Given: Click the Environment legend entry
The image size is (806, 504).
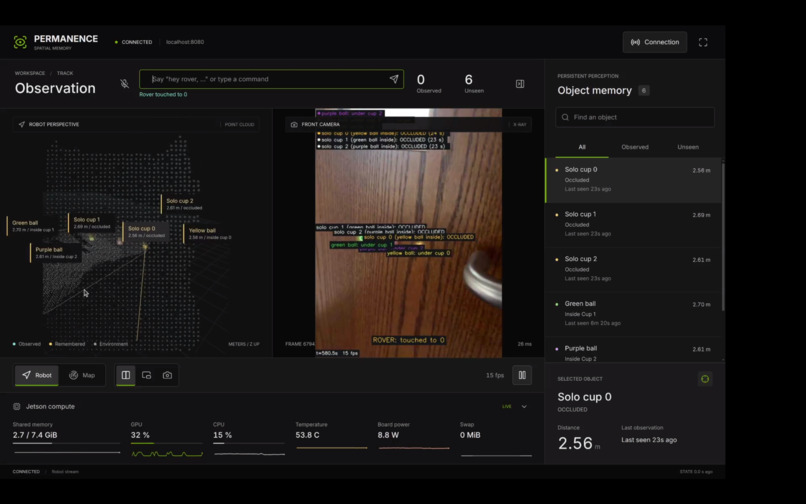Looking at the screenshot, I should [111, 344].
